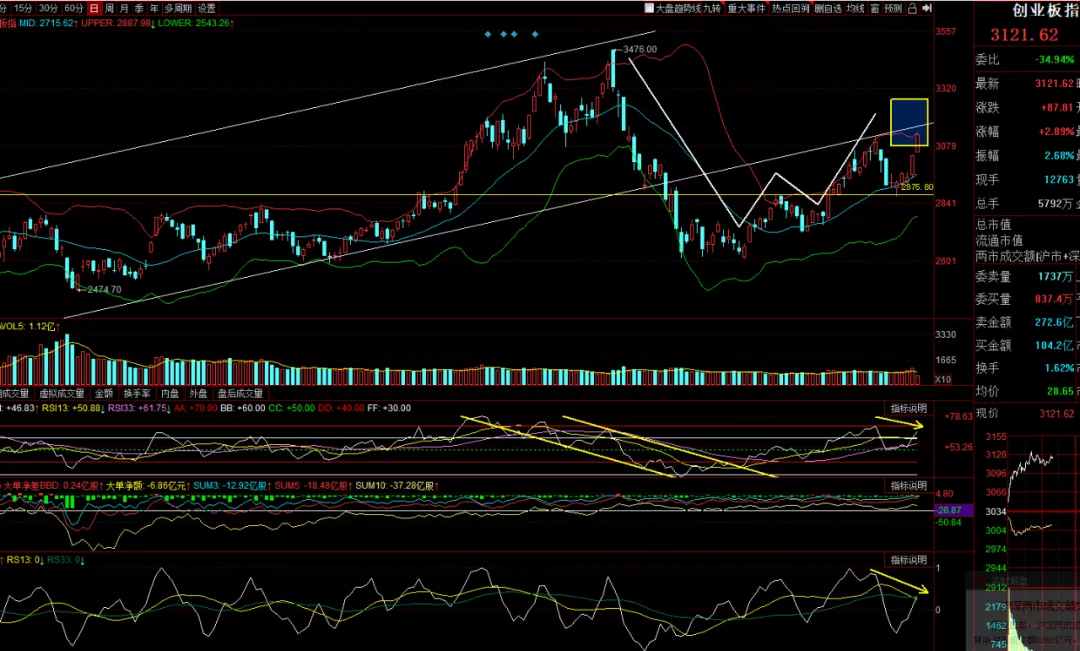Switch chart to 60分 period
This screenshot has width=1080, height=651.
tap(74, 8)
